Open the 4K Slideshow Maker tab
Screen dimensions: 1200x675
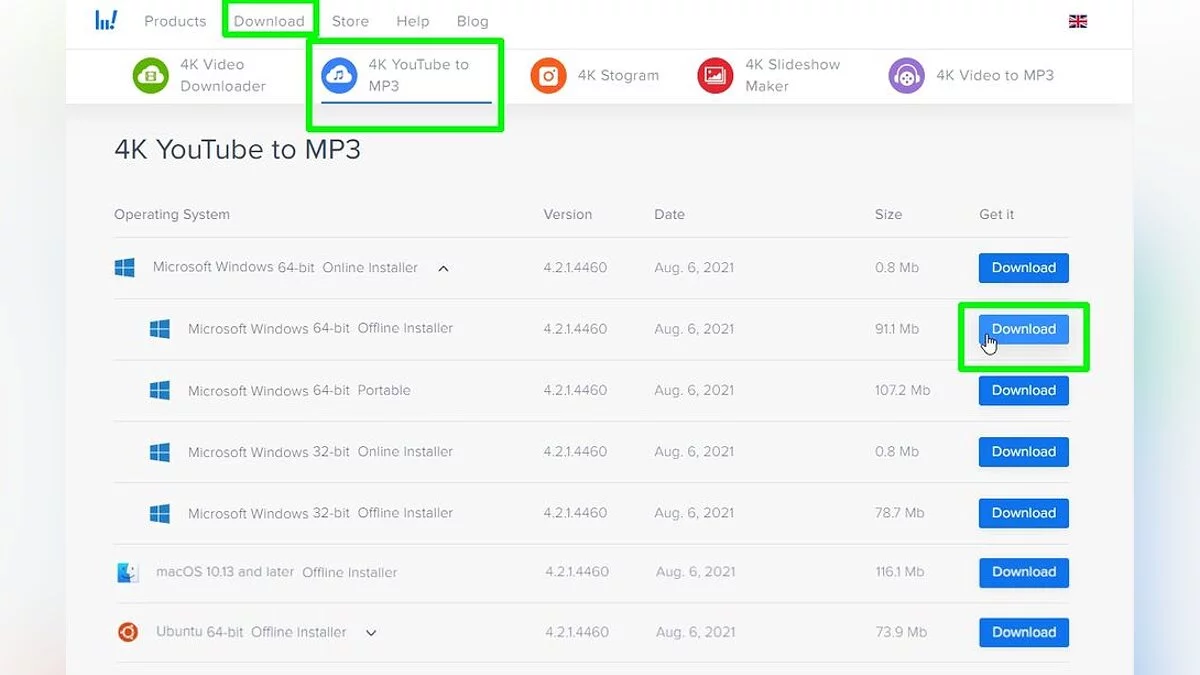[769, 75]
